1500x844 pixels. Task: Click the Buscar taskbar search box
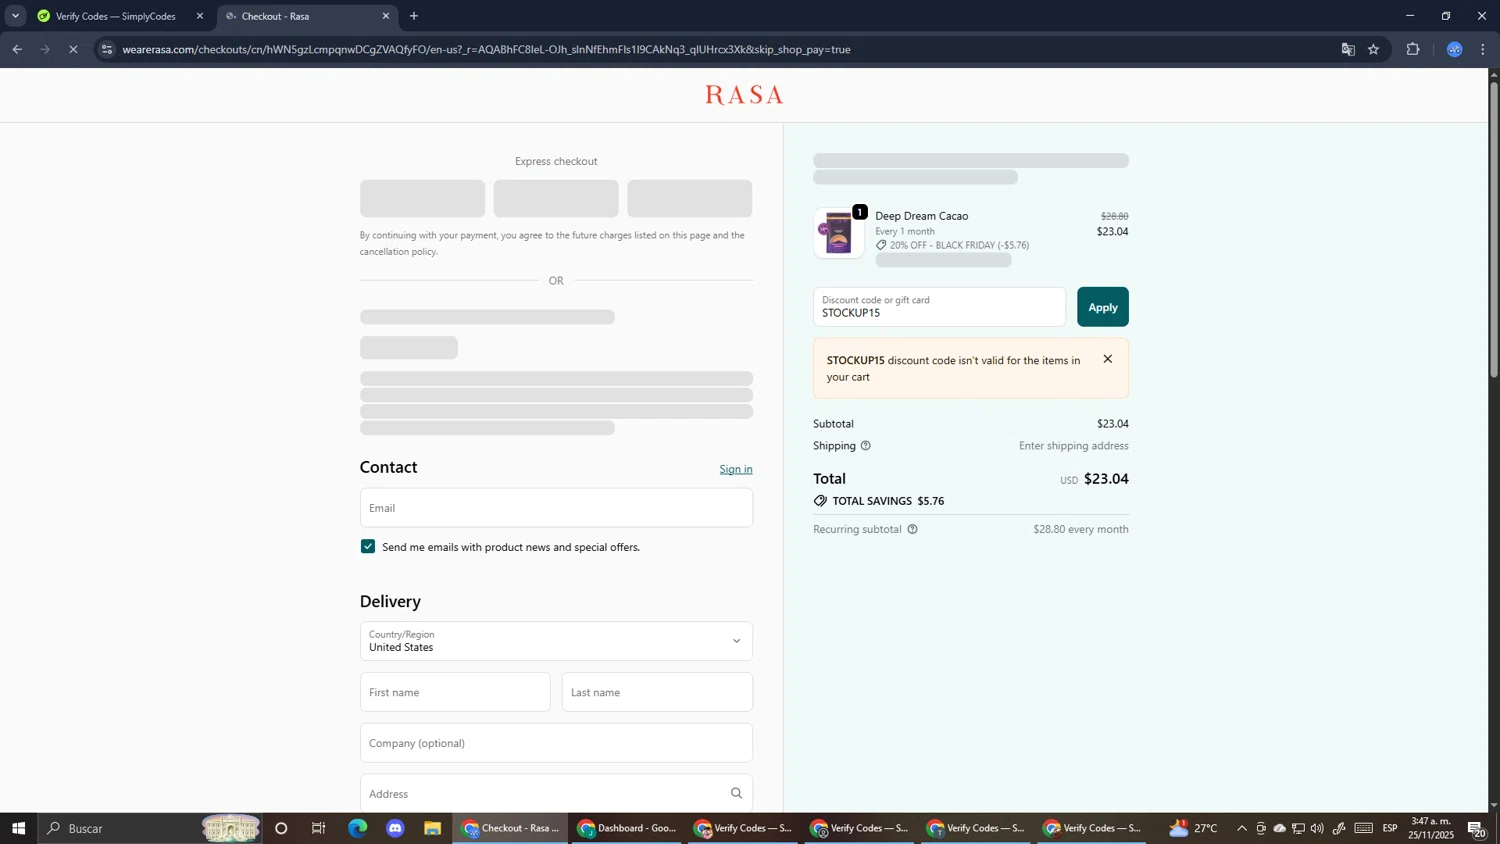tap(150, 828)
